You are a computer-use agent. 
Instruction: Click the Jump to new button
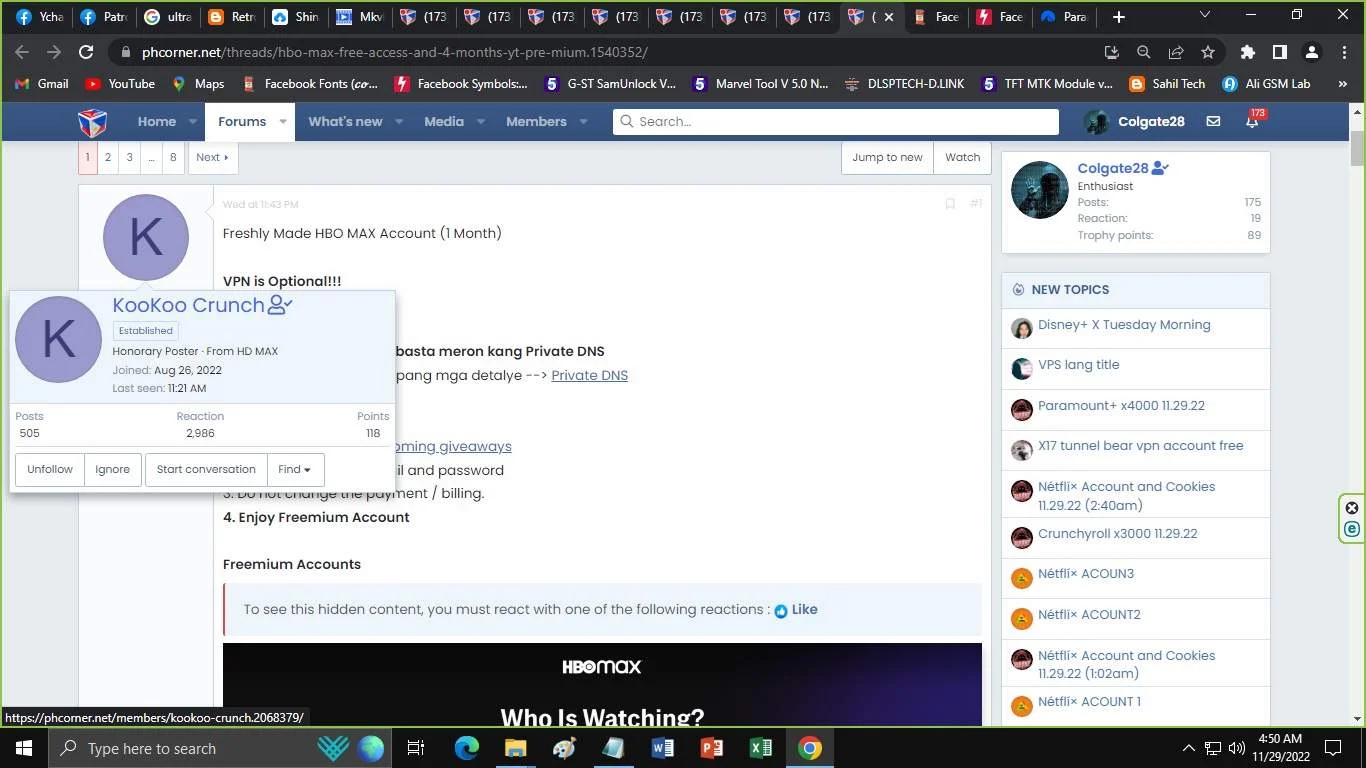click(x=887, y=157)
